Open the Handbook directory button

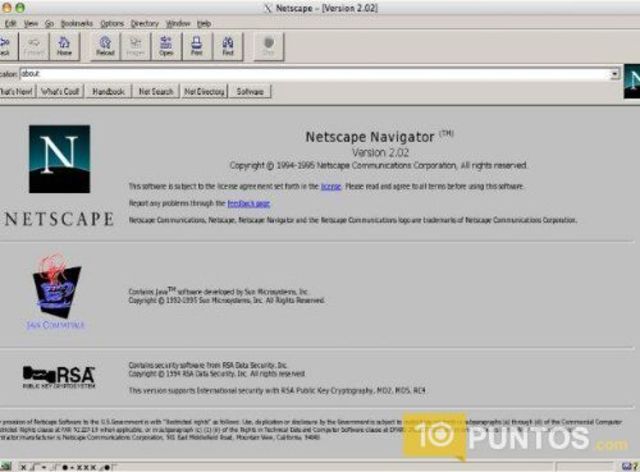coord(109,91)
